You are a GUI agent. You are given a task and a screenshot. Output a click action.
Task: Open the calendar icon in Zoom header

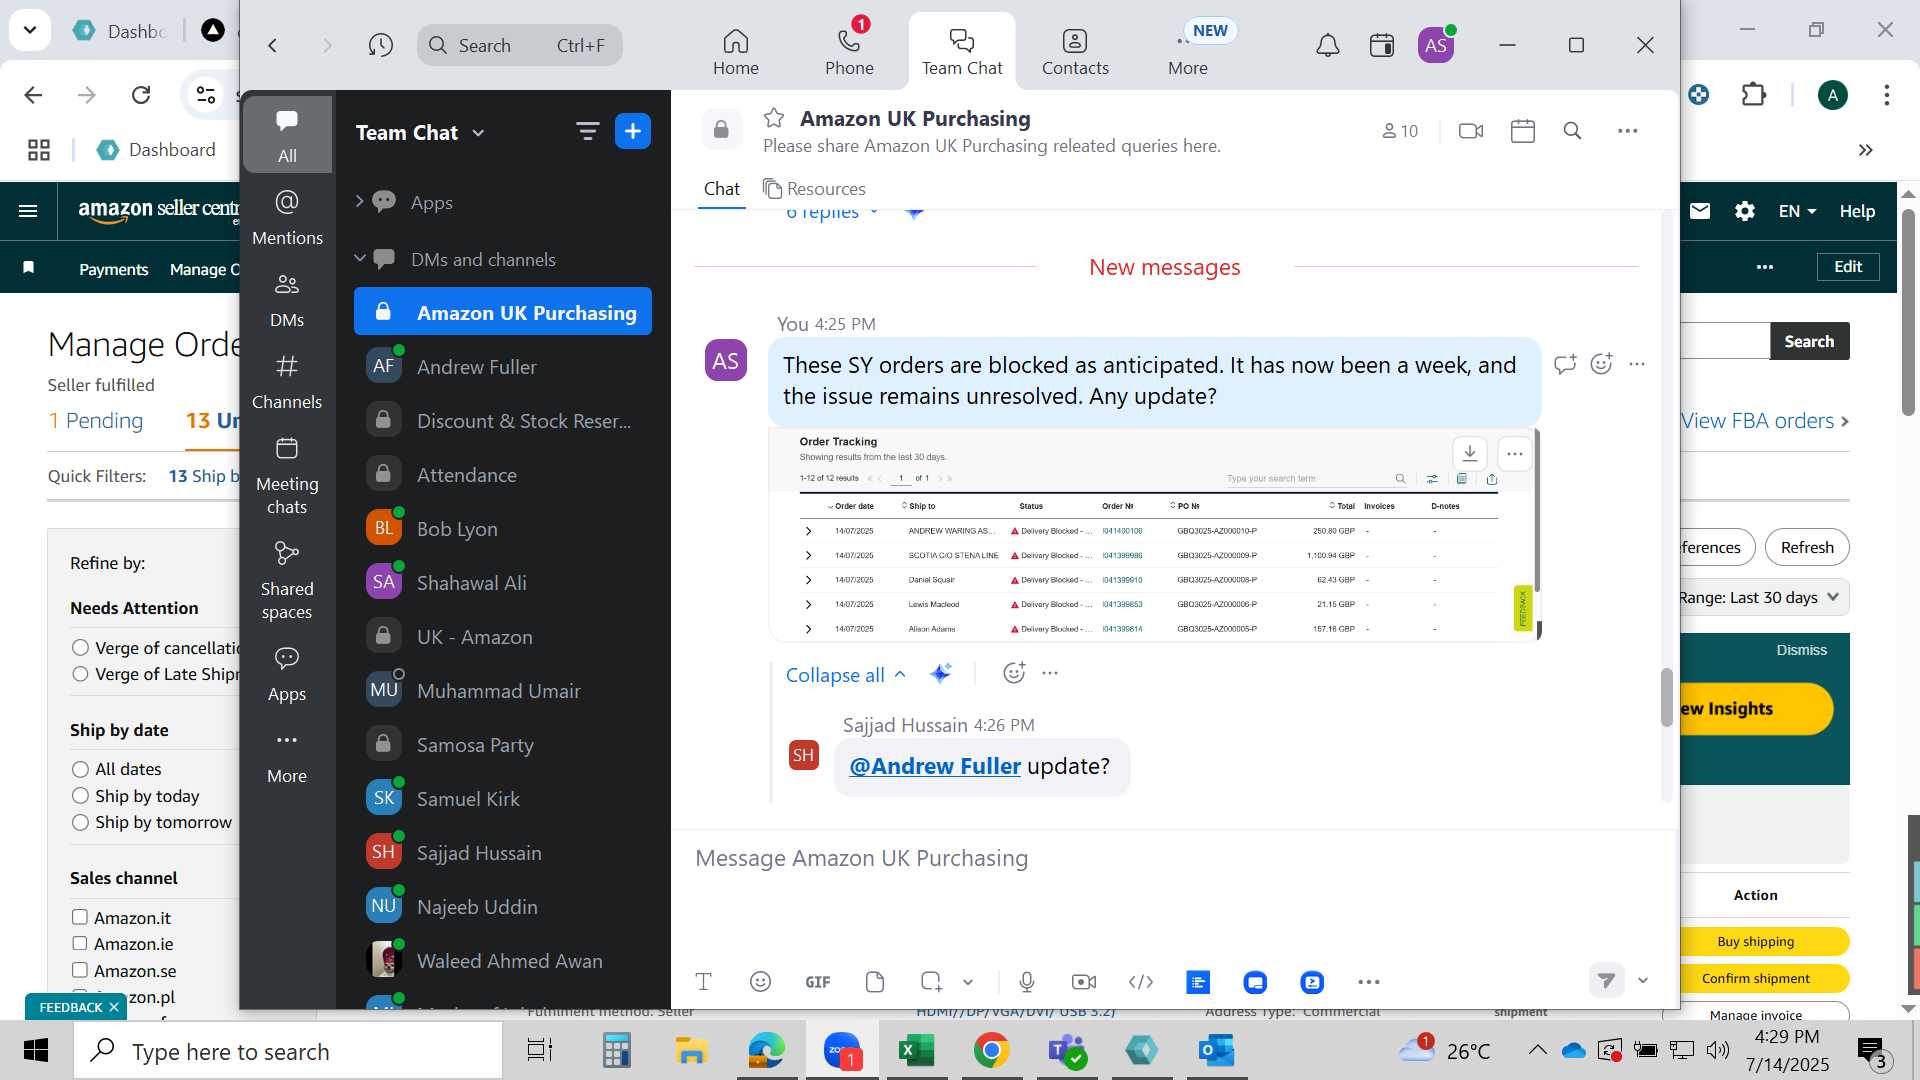click(1382, 45)
